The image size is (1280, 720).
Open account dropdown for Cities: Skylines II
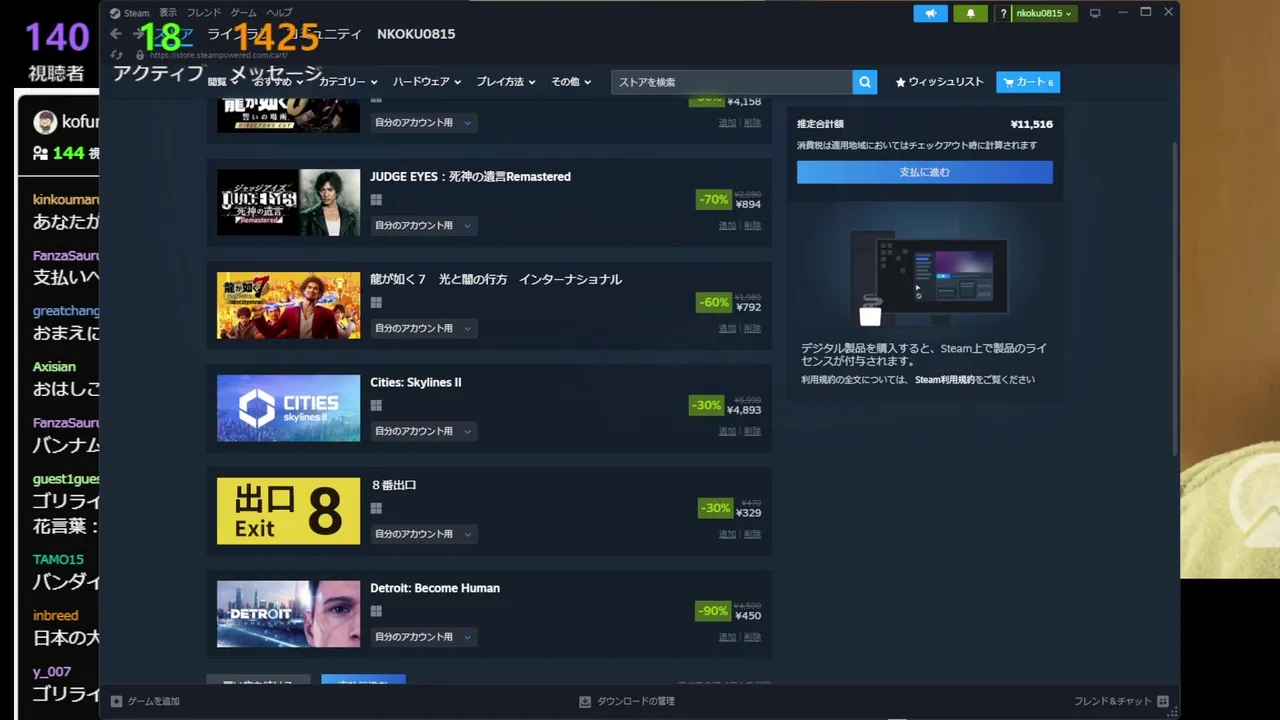423,432
